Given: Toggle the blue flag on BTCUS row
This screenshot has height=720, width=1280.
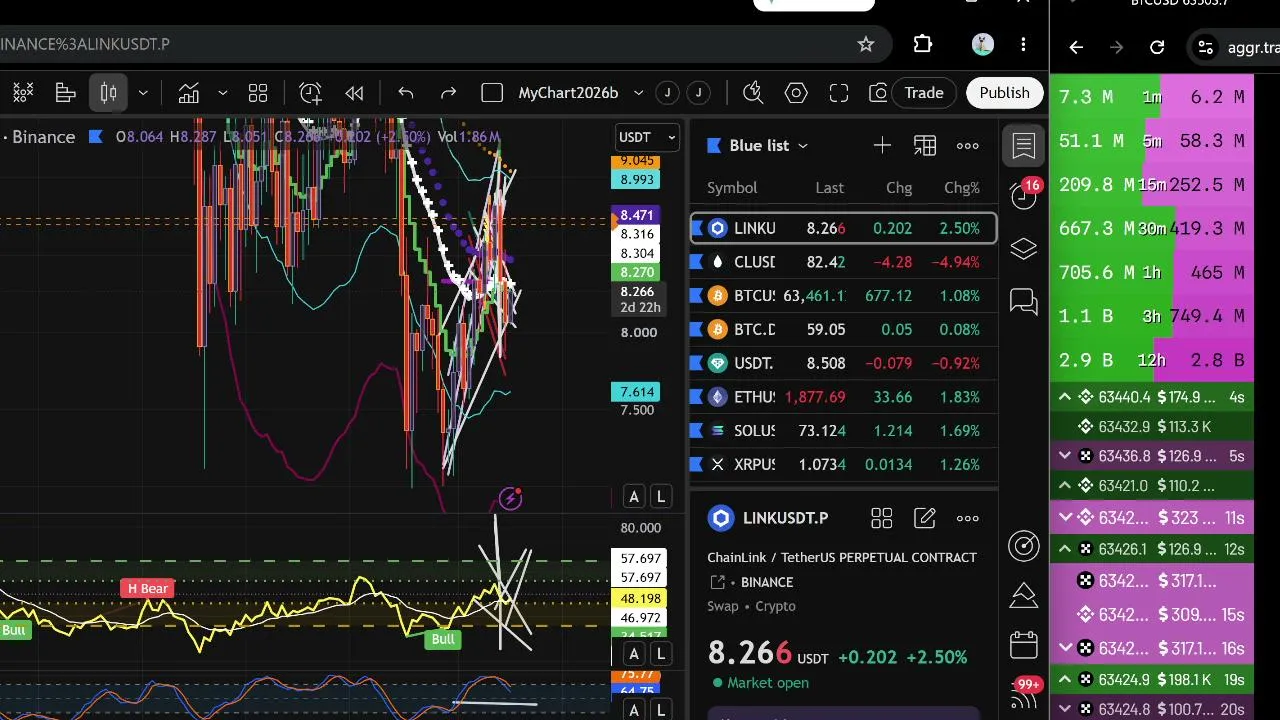Looking at the screenshot, I should (697, 296).
